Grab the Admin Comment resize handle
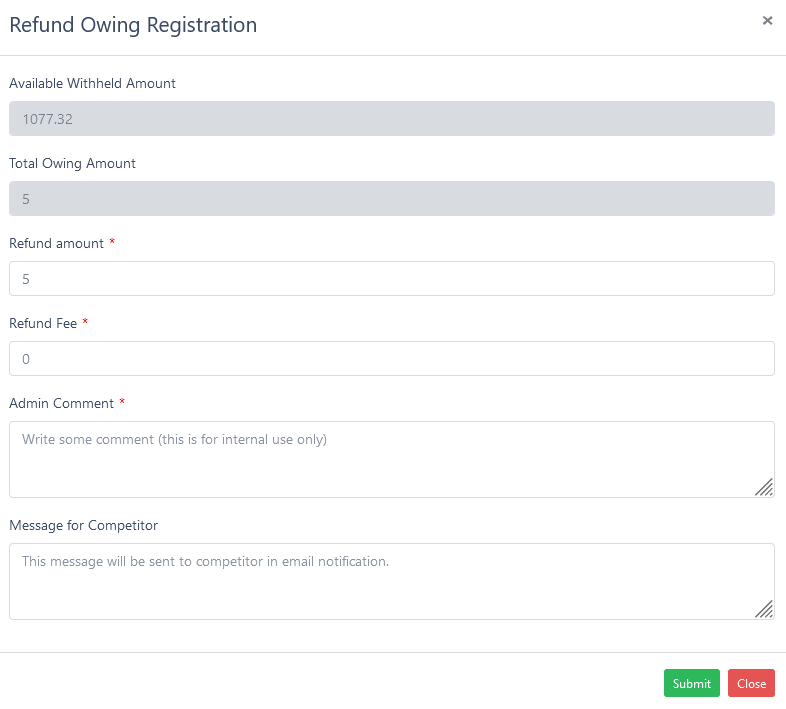Image resolution: width=786 pixels, height=709 pixels. coord(764,487)
